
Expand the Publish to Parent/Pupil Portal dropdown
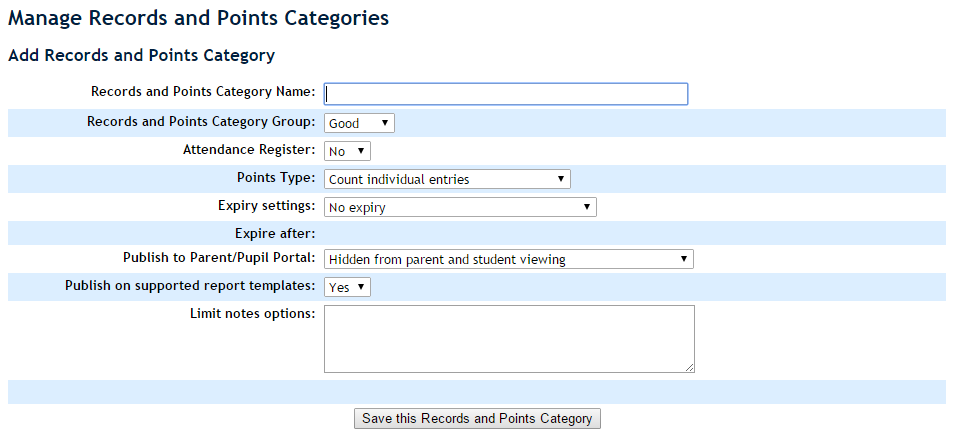[508, 259]
